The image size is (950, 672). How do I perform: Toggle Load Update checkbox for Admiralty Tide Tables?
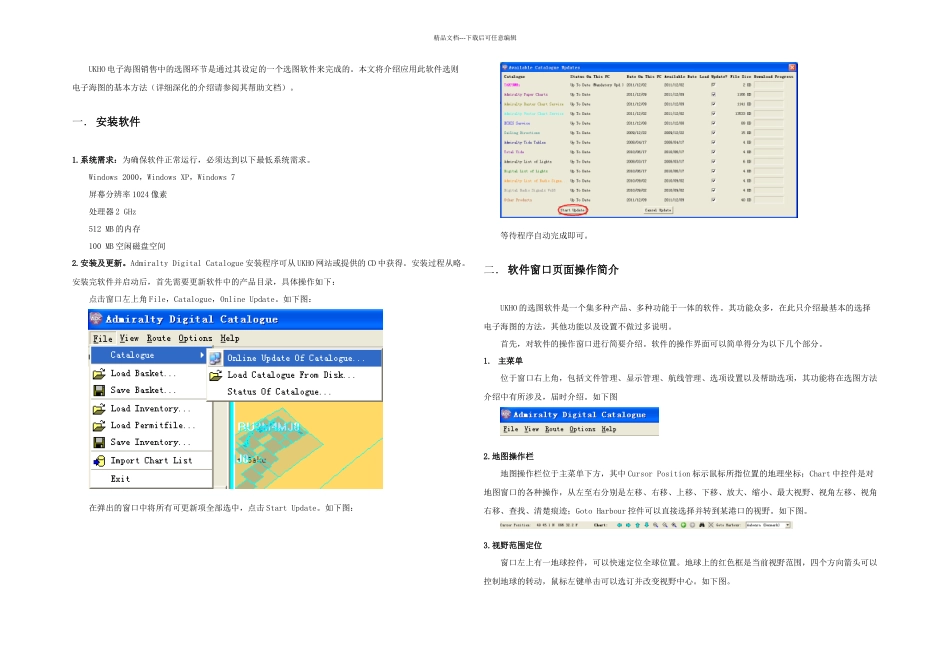(x=713, y=142)
